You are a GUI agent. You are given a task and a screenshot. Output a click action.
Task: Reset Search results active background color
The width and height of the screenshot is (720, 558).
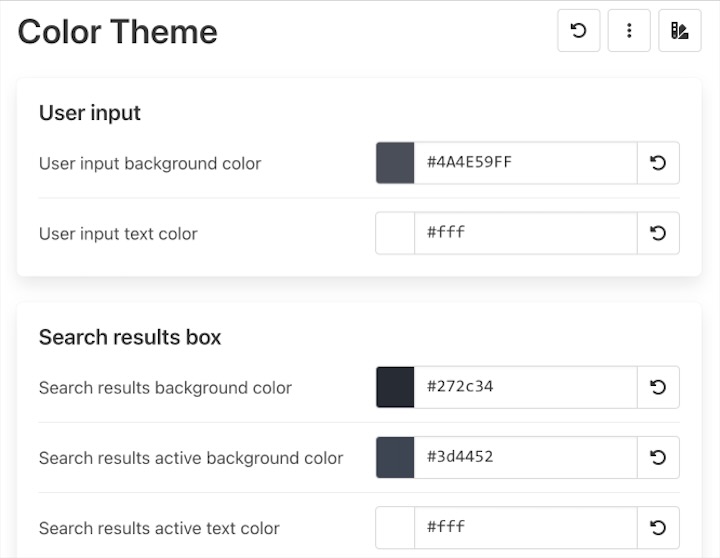point(658,457)
